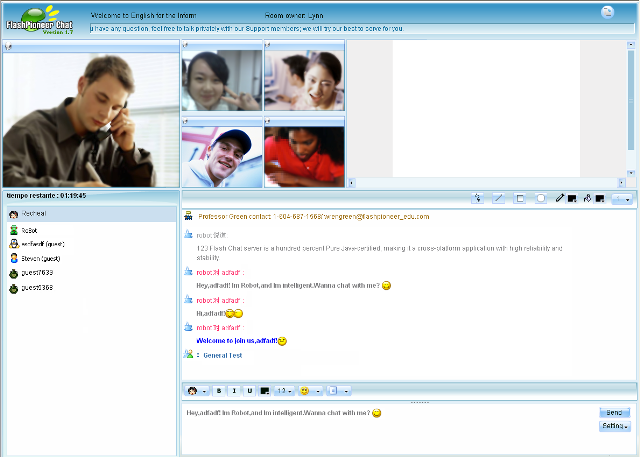This screenshot has height=457, width=640.
Task: Open the chat background style dropdown
Action: [339, 391]
